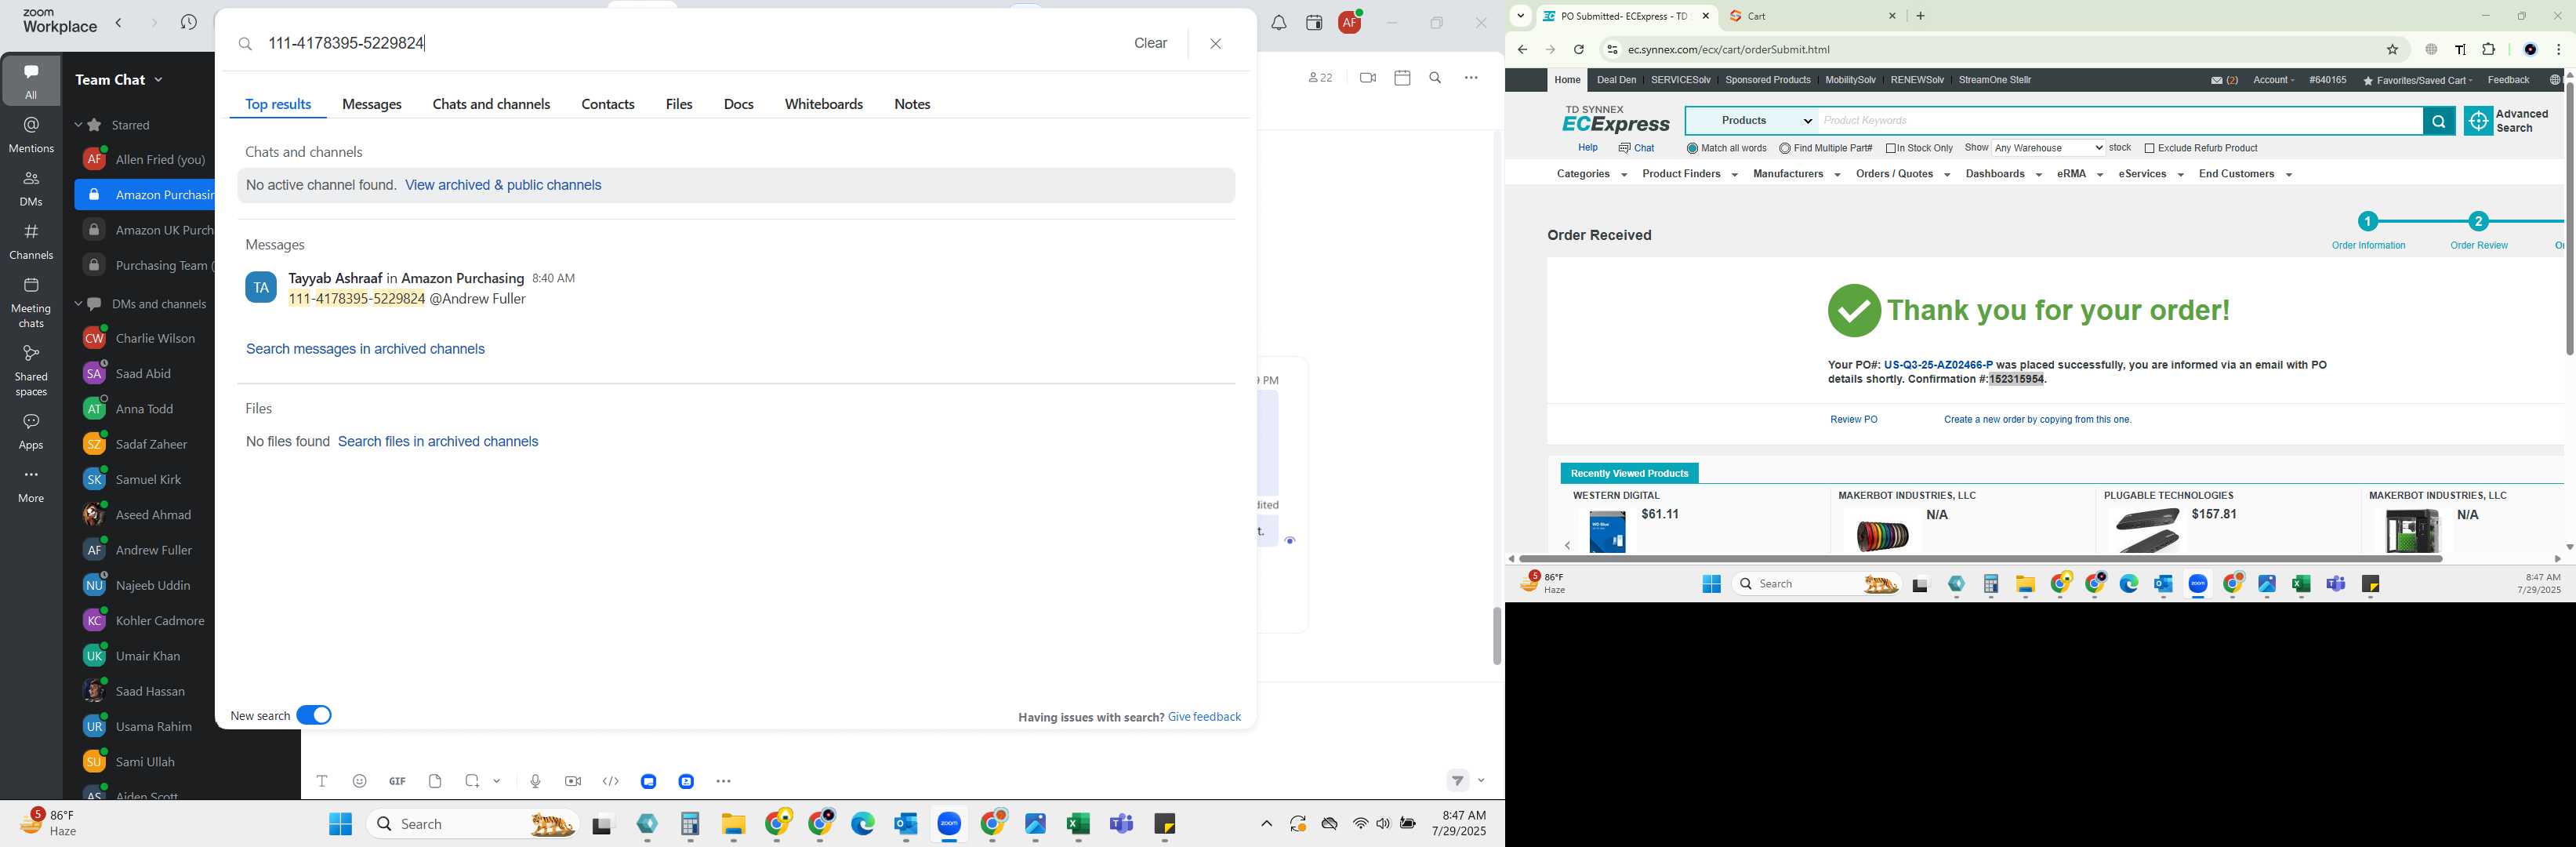Open File Explorer from the Windows taskbar
This screenshot has height=847, width=2576.
pyautogui.click(x=733, y=824)
